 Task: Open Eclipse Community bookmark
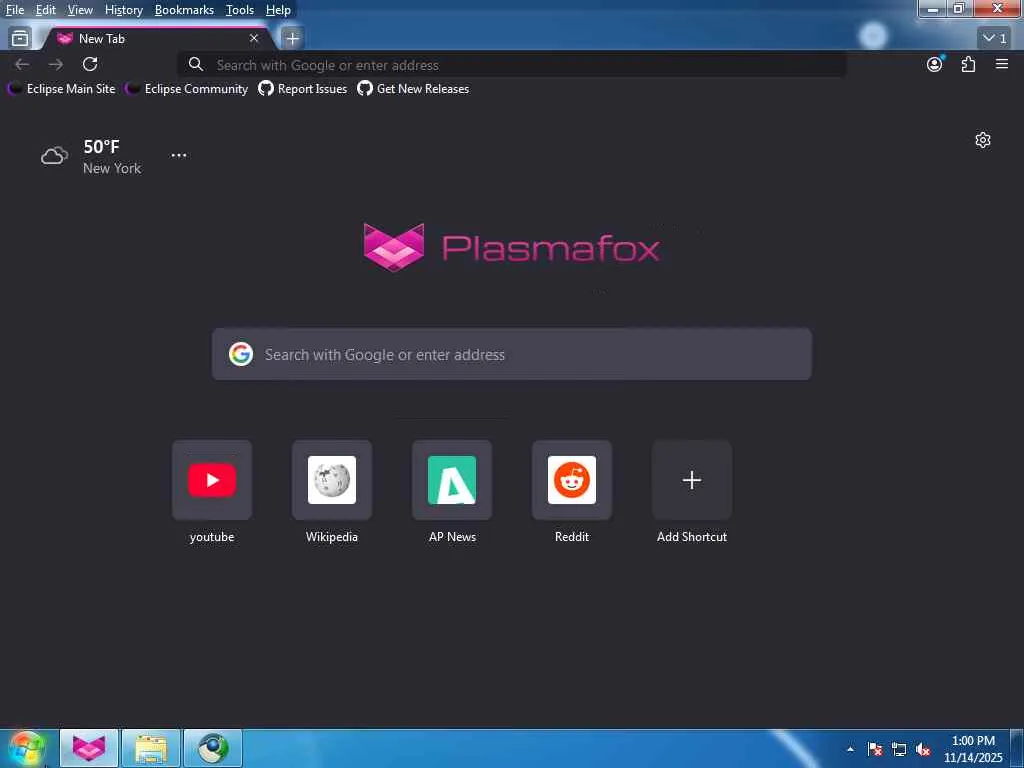click(187, 89)
